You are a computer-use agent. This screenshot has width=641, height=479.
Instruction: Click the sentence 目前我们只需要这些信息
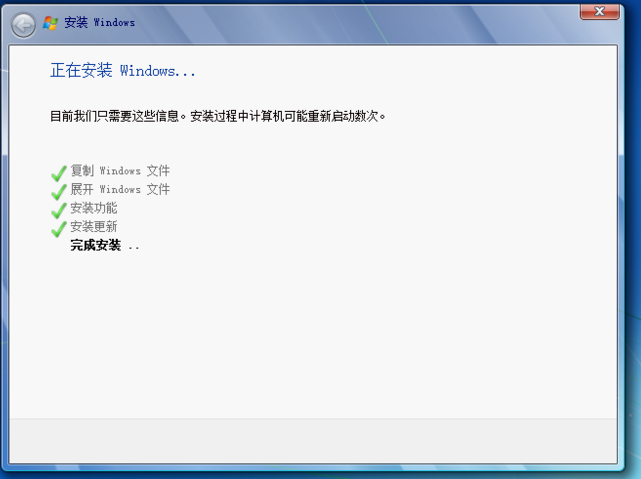[118, 116]
